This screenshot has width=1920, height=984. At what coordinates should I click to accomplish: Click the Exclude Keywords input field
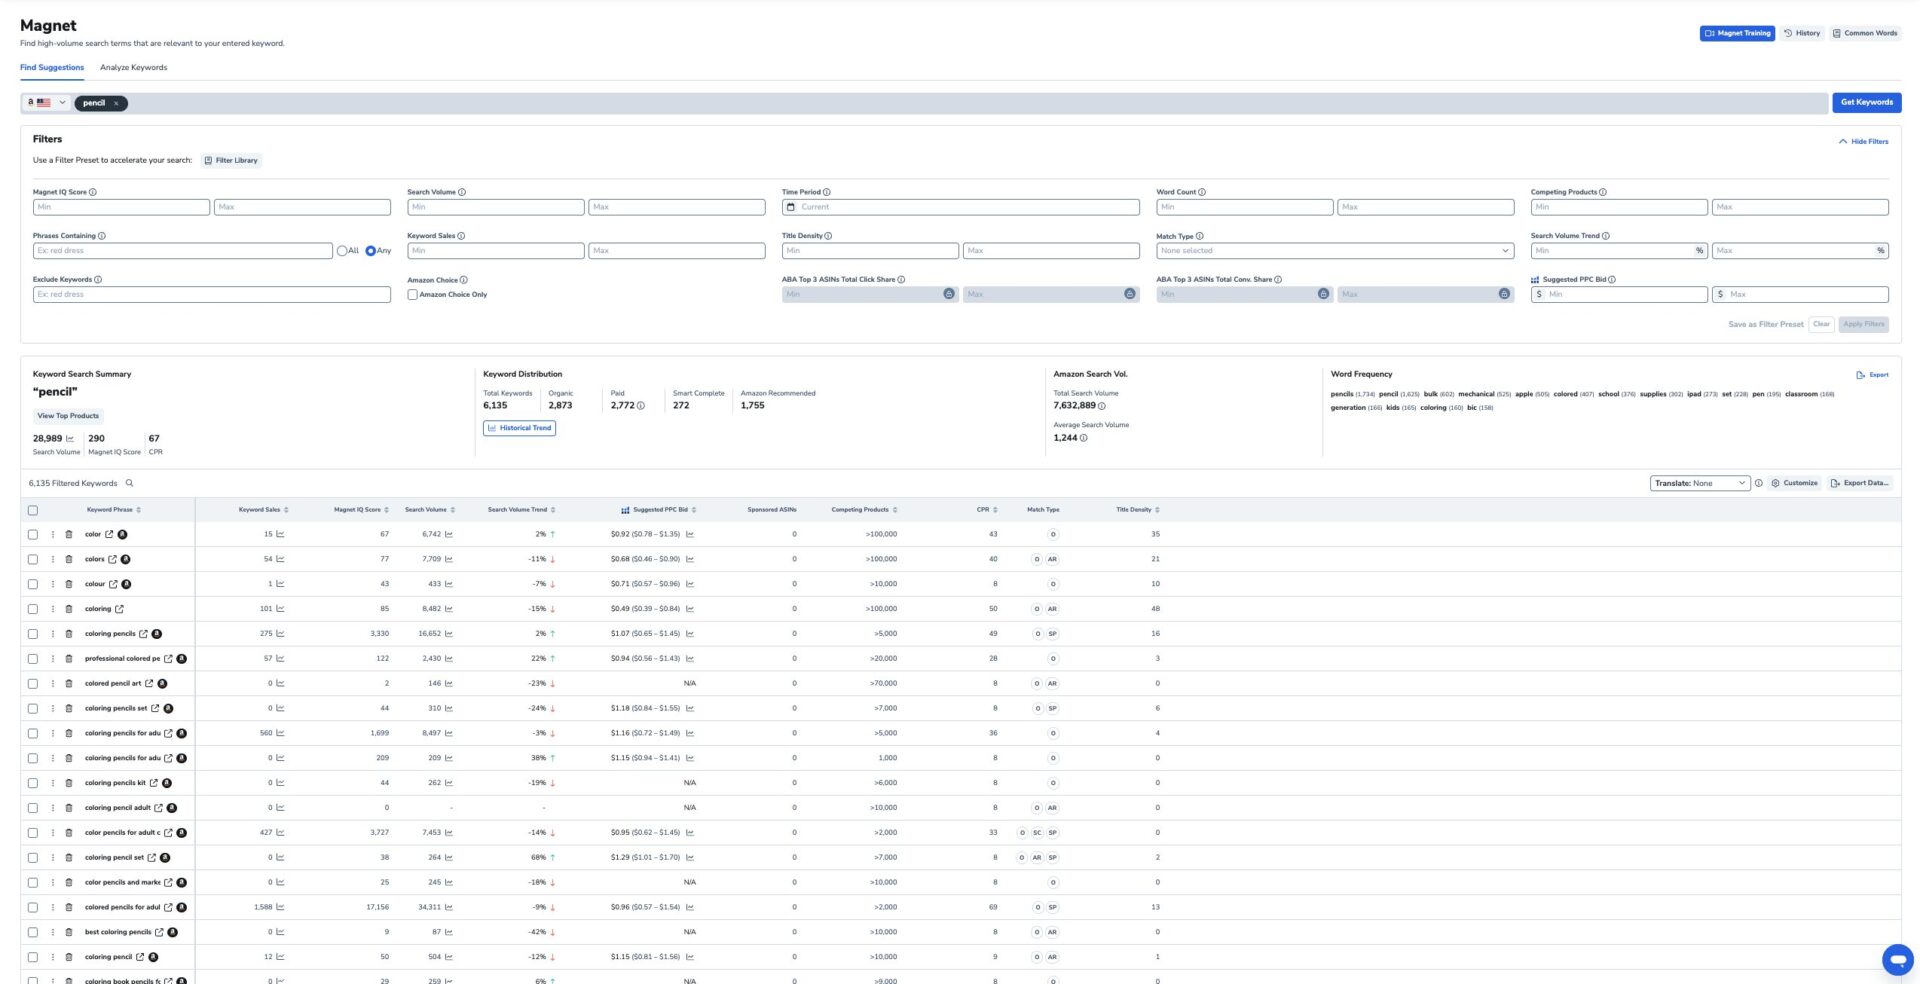pos(211,295)
